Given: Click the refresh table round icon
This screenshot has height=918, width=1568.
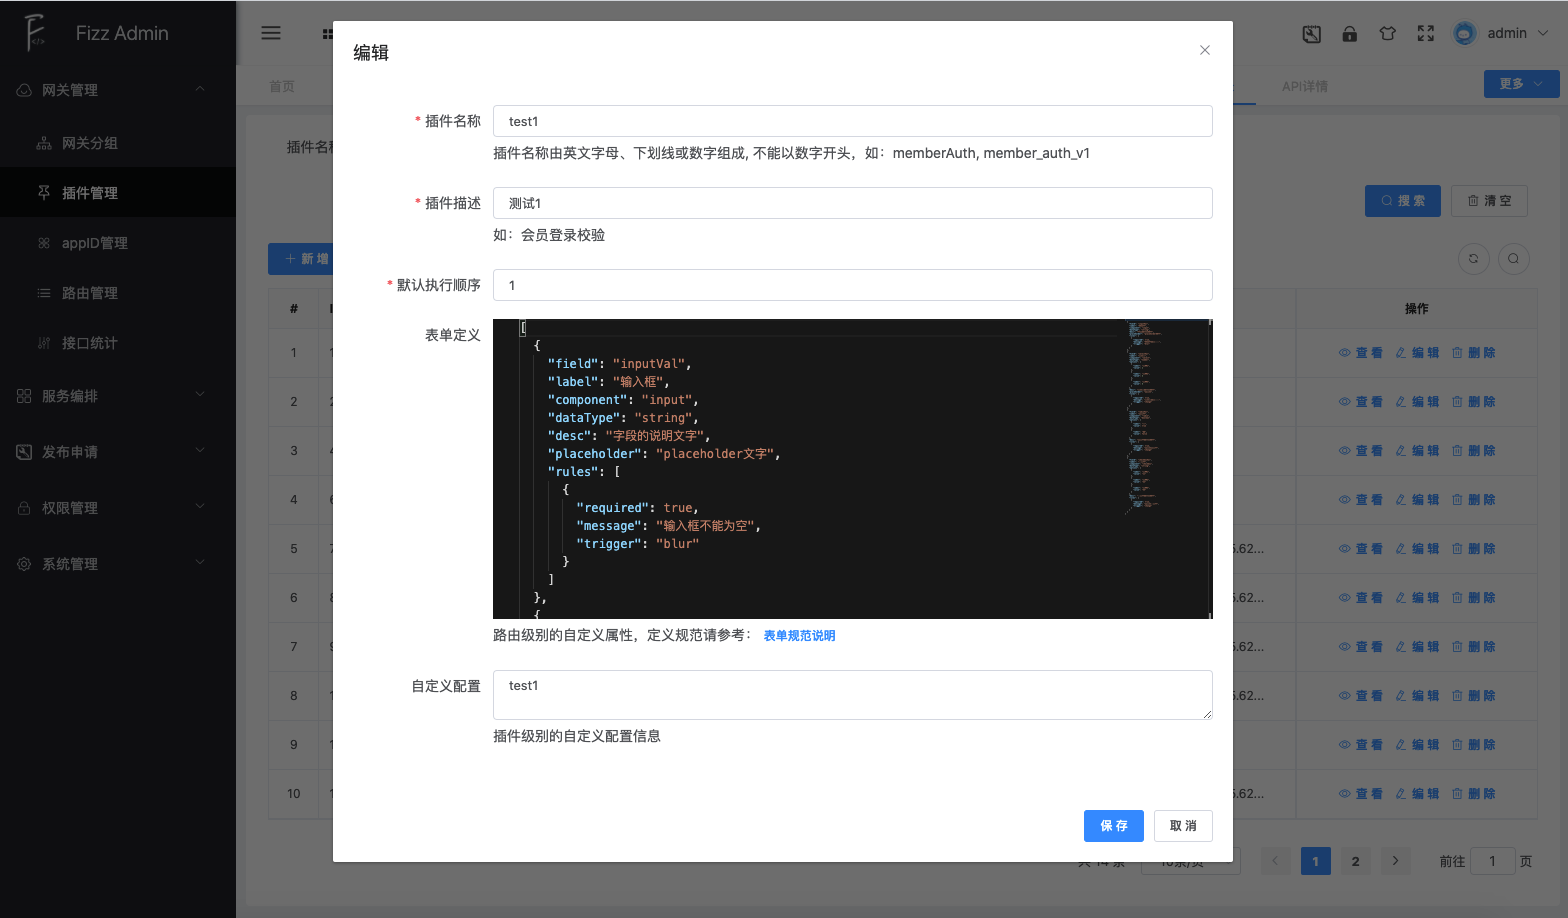Looking at the screenshot, I should (1473, 259).
